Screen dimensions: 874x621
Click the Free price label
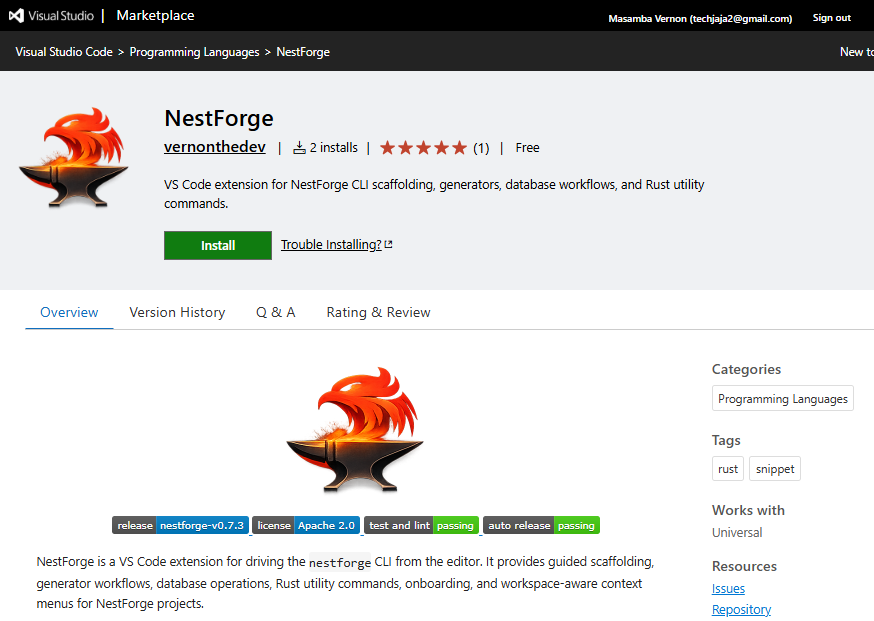(x=527, y=148)
